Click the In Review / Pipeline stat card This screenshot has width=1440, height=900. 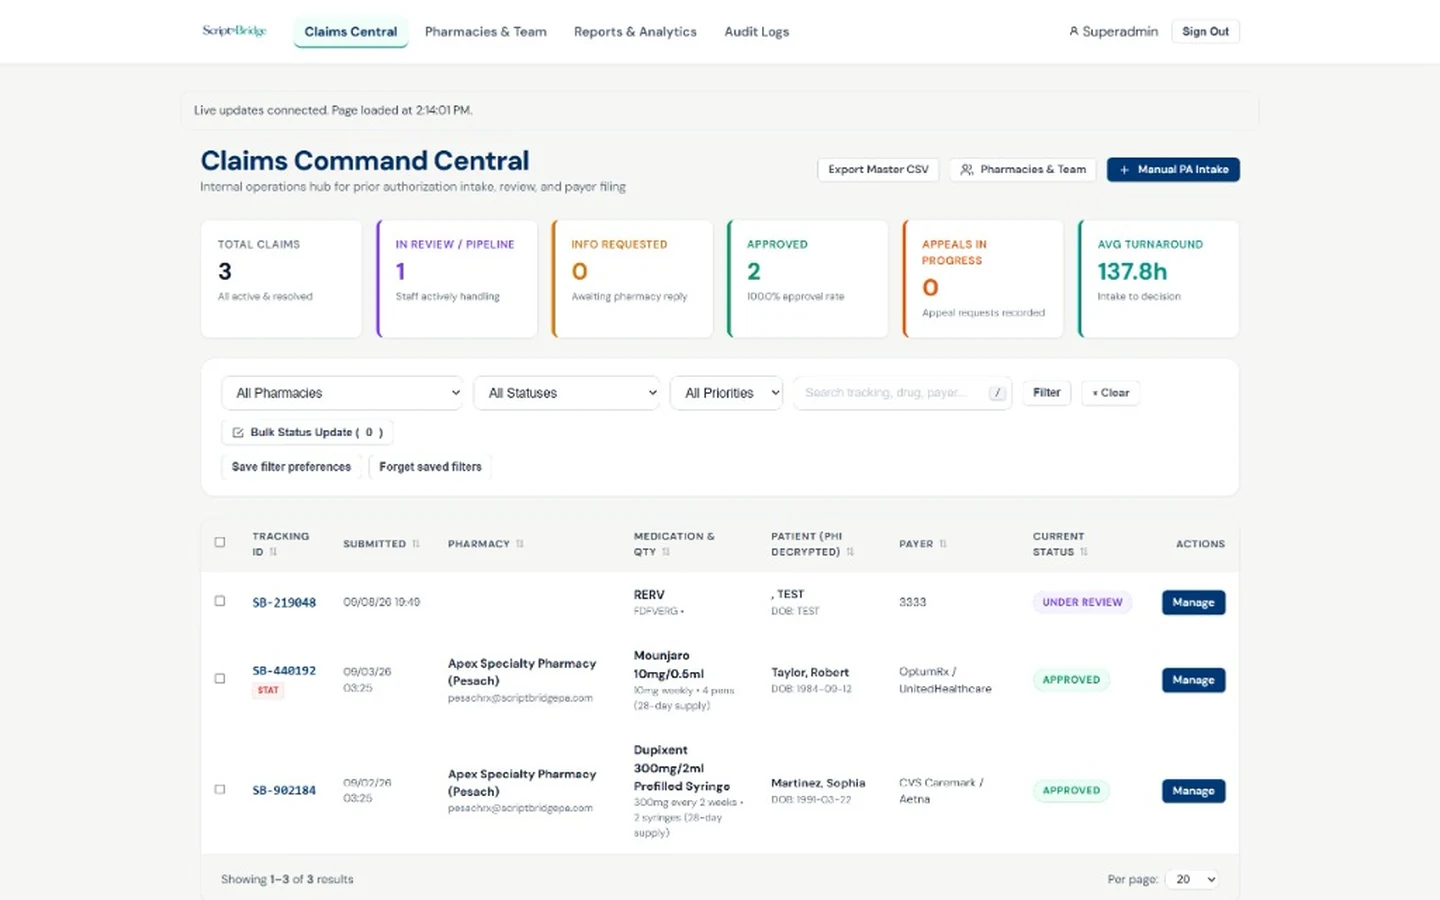(x=457, y=279)
